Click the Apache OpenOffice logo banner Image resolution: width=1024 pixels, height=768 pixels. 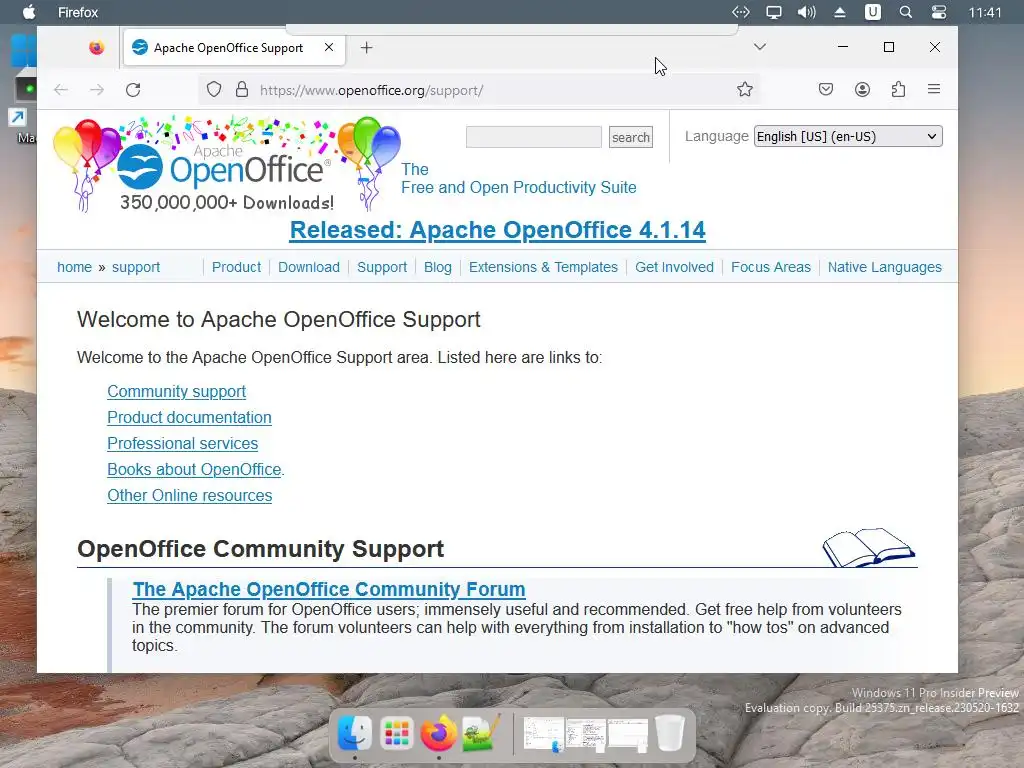[x=226, y=165]
